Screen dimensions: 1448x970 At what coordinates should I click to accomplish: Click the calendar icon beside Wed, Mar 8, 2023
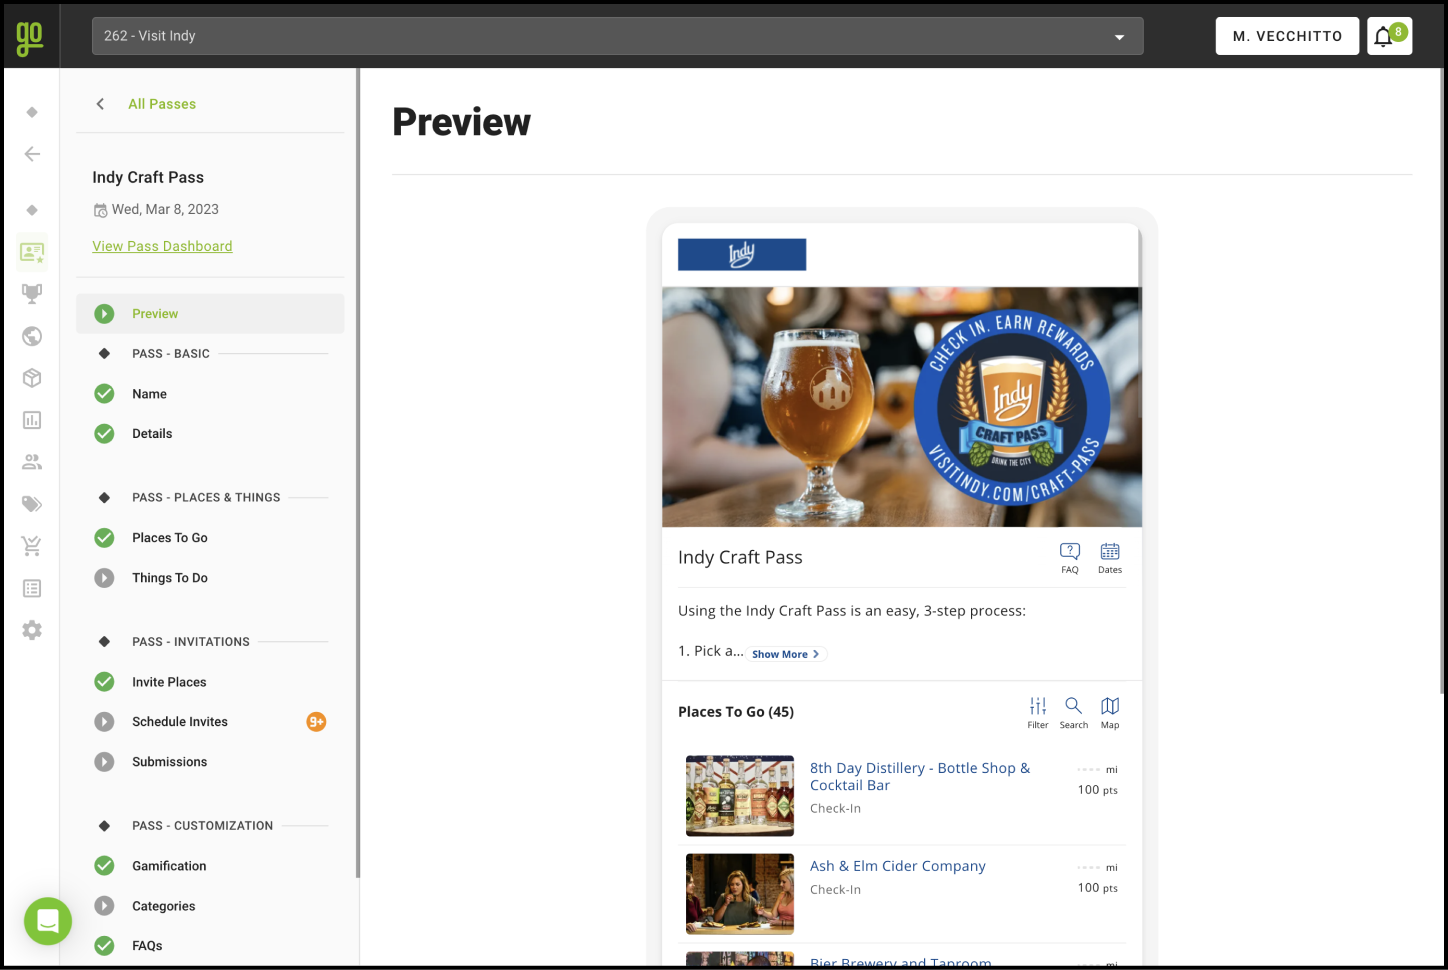coord(100,210)
